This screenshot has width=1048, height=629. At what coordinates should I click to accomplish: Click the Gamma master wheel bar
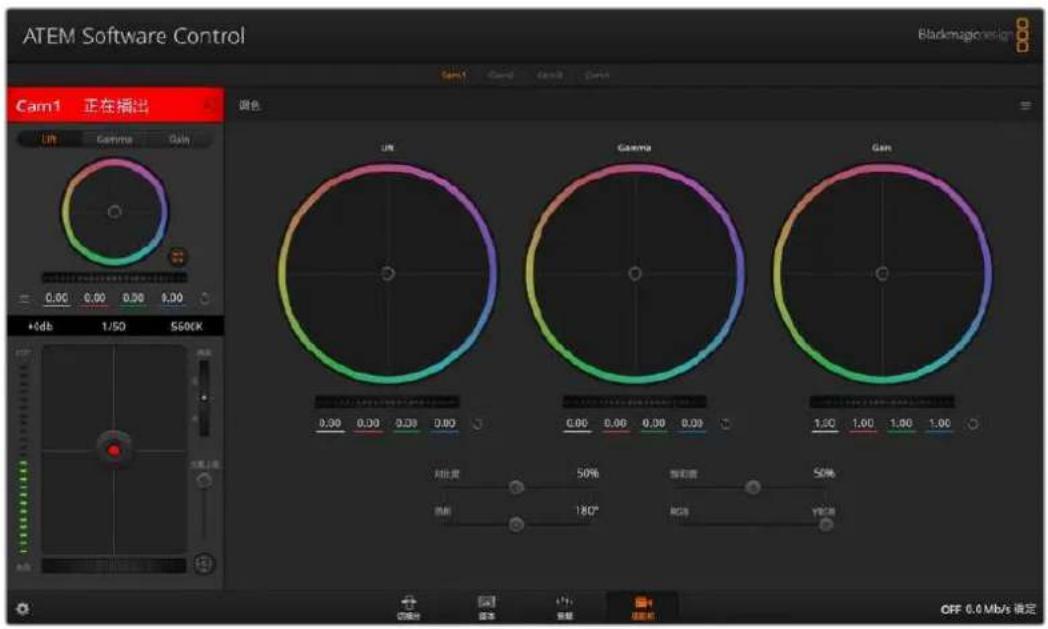coord(634,402)
